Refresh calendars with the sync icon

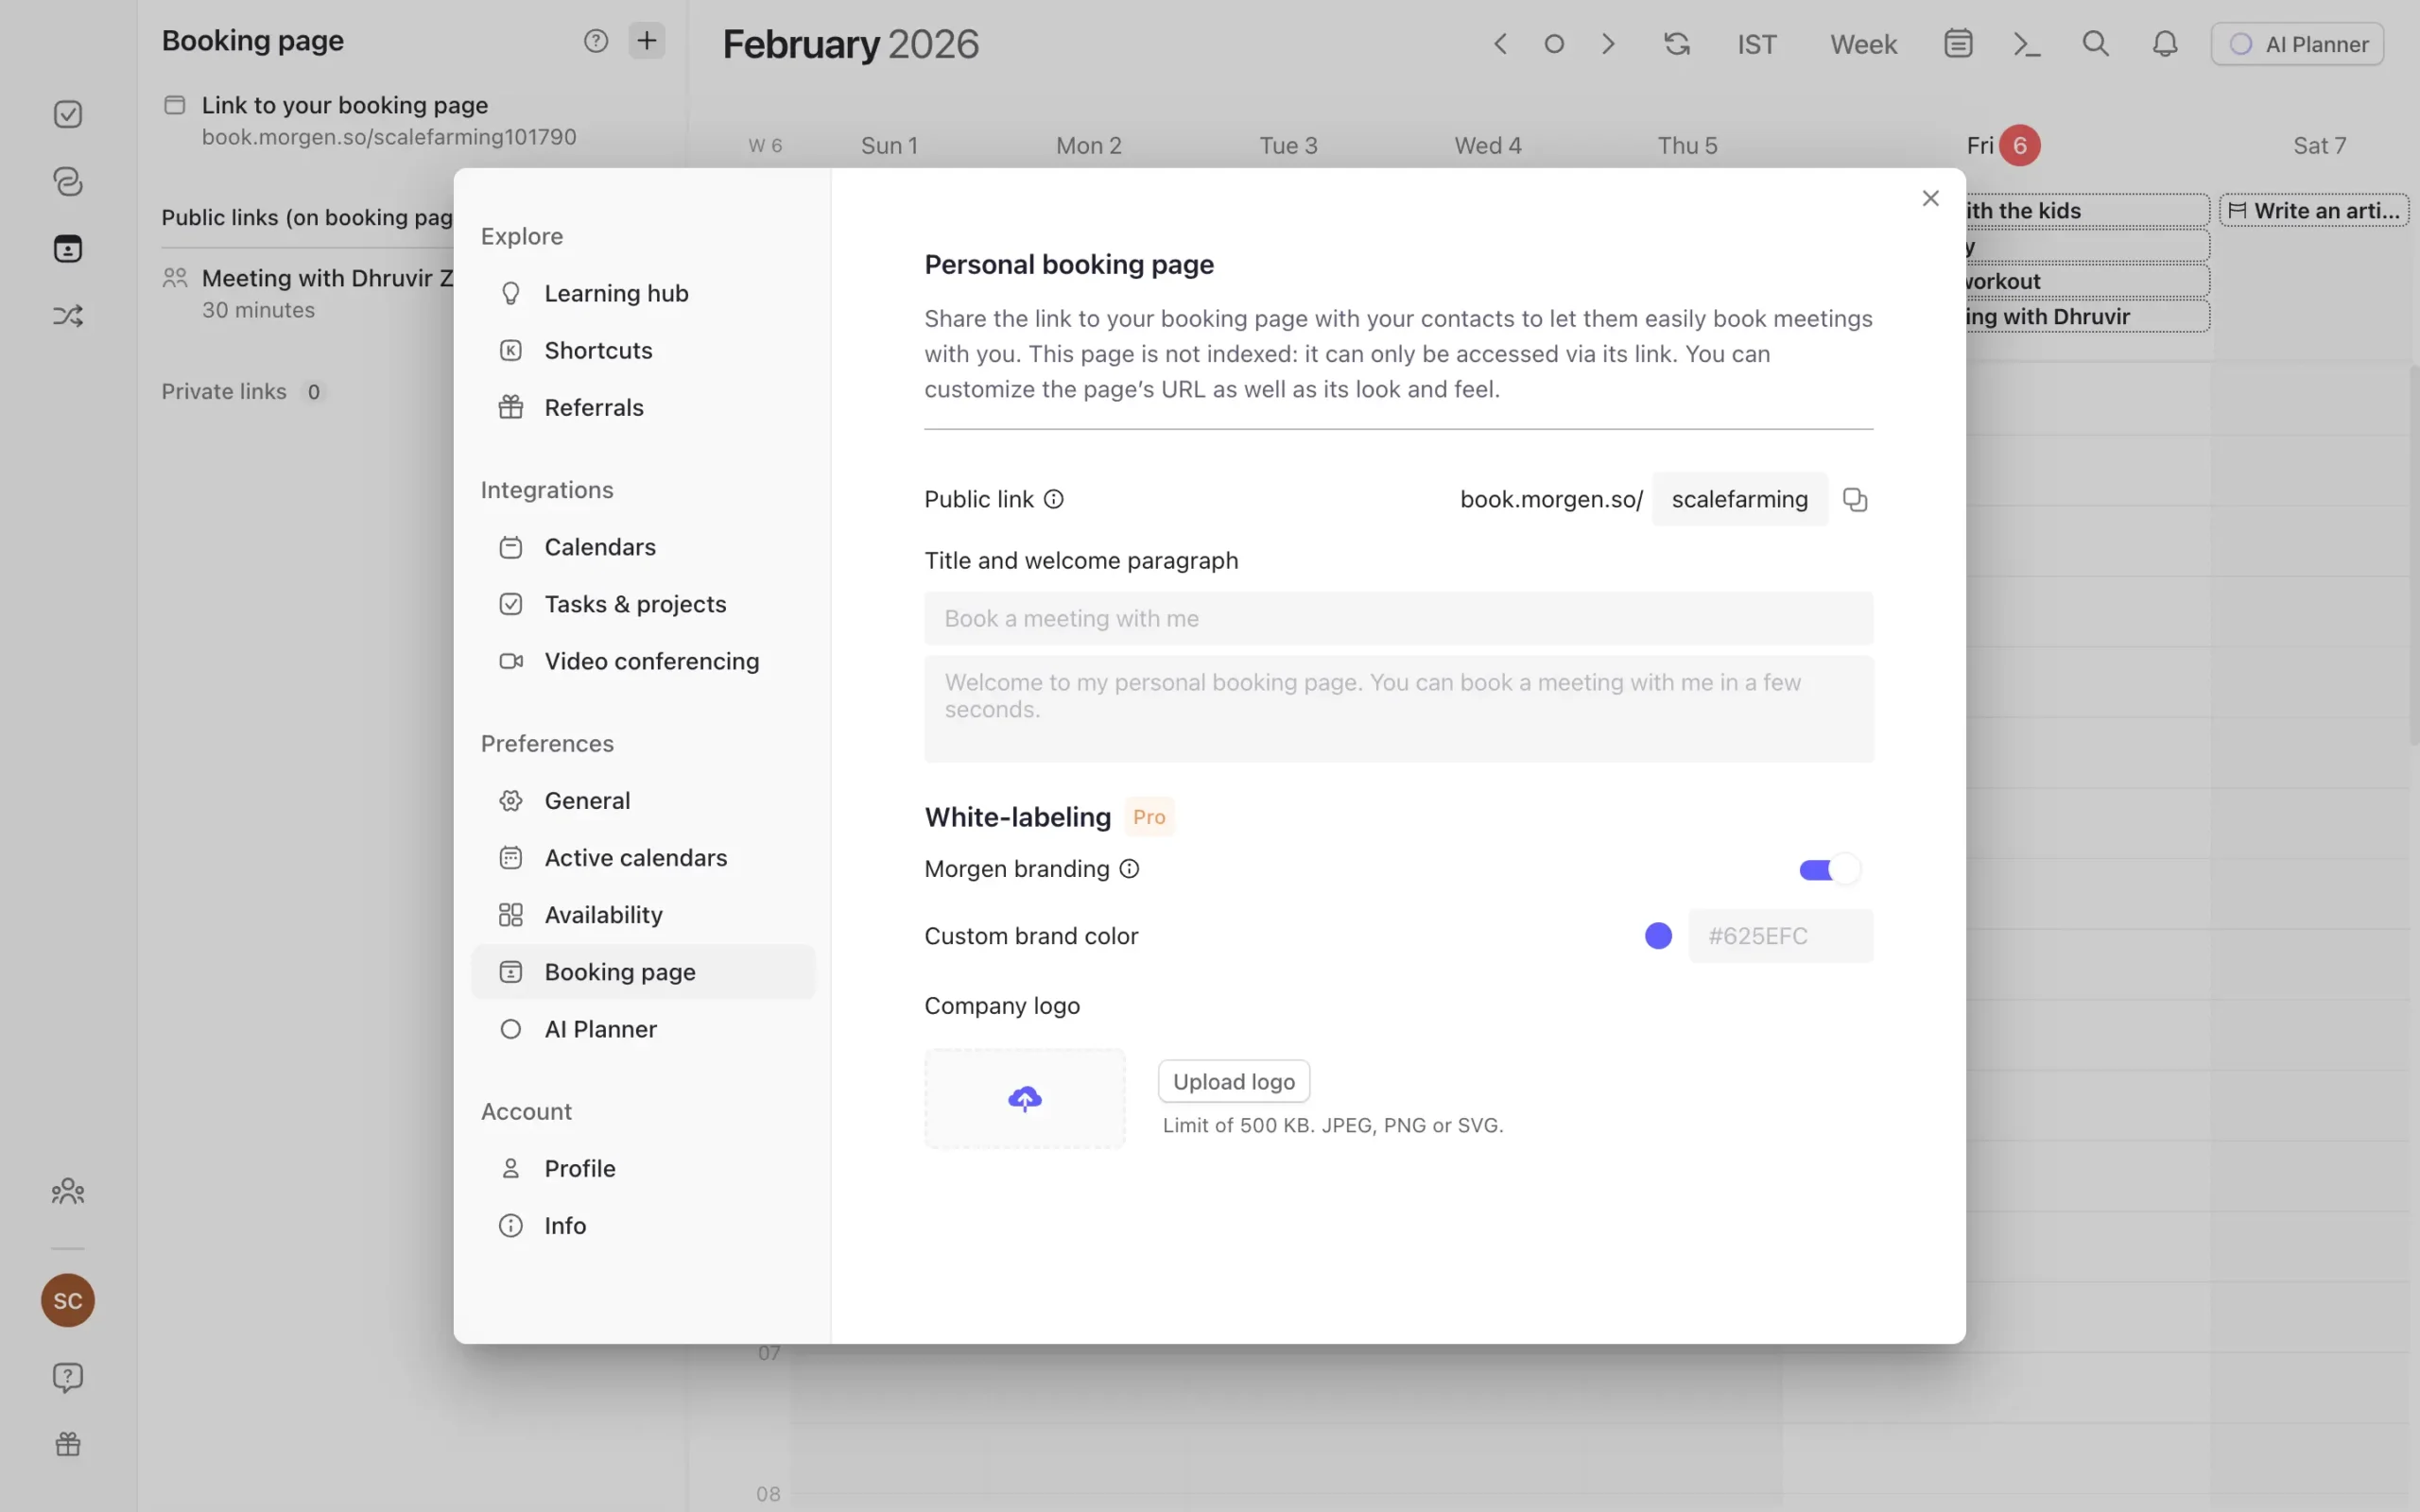pos(1676,43)
